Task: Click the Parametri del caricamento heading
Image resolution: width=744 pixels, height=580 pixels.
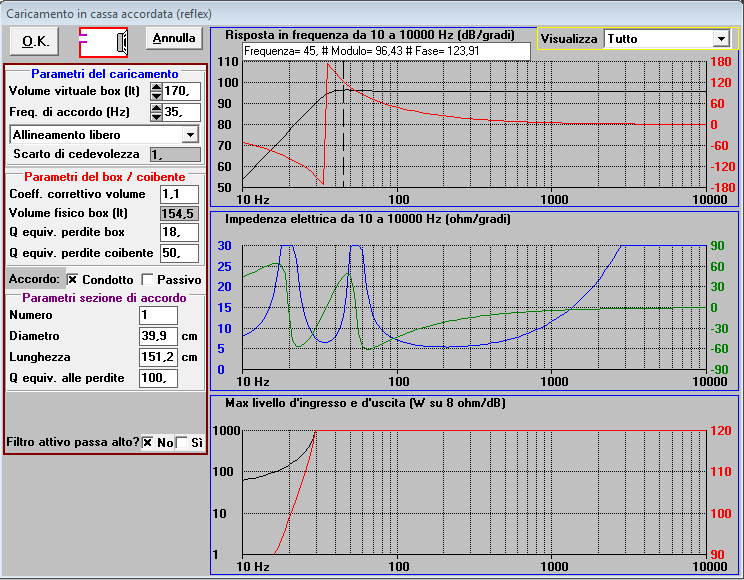Action: pos(105,74)
